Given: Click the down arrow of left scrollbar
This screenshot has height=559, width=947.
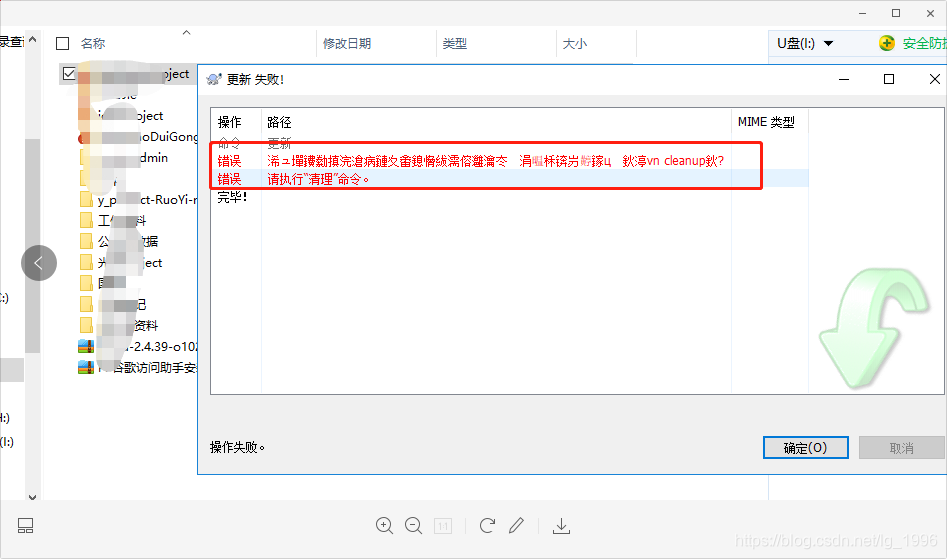Looking at the screenshot, I should pyautogui.click(x=33, y=497).
